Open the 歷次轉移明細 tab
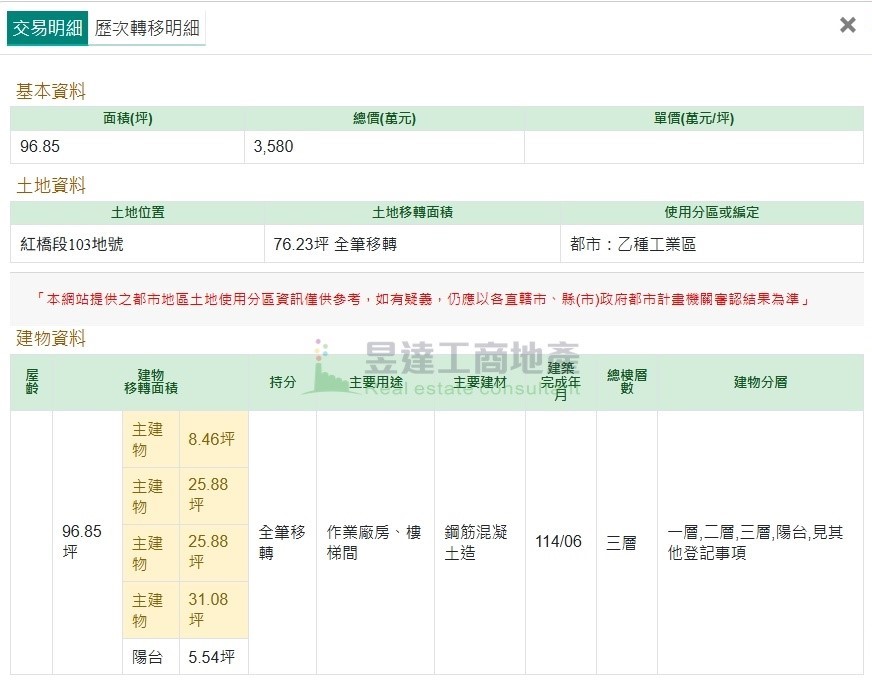The height and width of the screenshot is (683, 872). pyautogui.click(x=147, y=28)
